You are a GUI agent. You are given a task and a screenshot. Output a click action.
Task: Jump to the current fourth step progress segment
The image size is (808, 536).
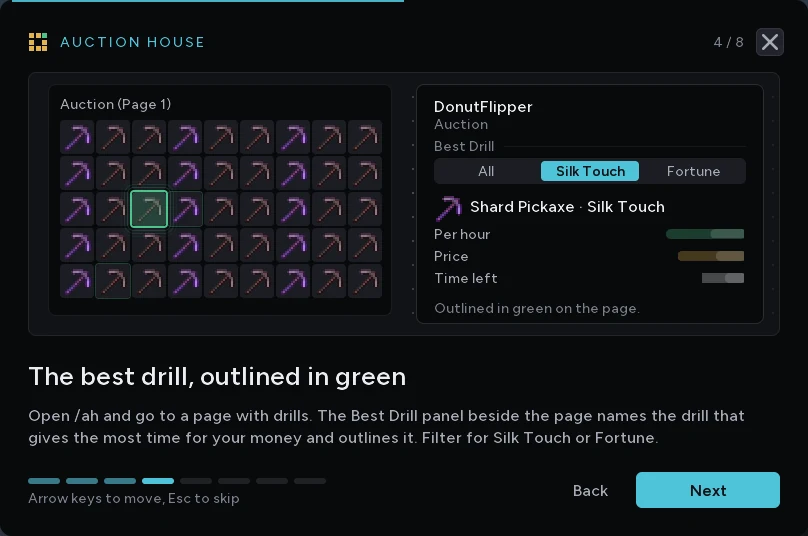[x=158, y=481]
